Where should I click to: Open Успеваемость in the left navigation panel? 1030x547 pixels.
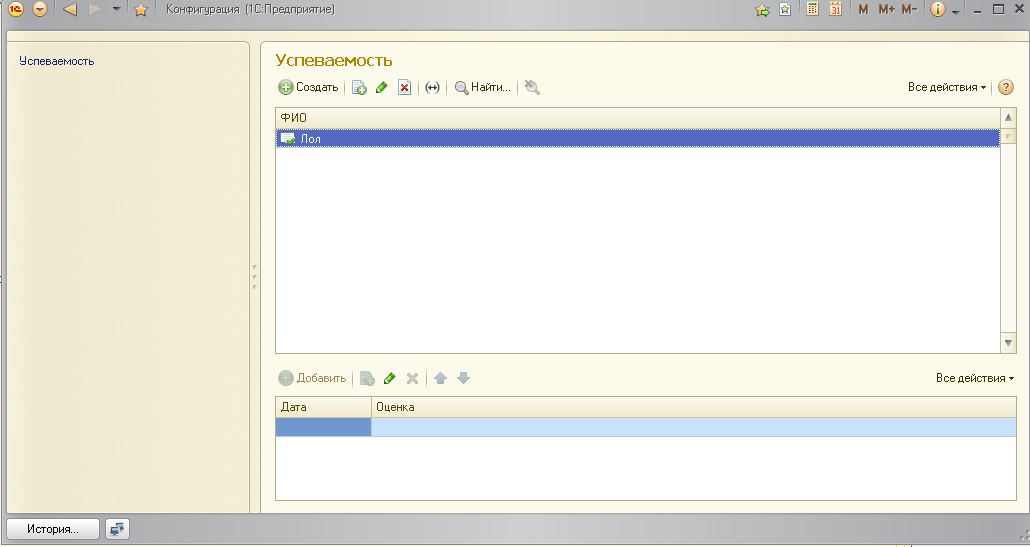(x=56, y=61)
